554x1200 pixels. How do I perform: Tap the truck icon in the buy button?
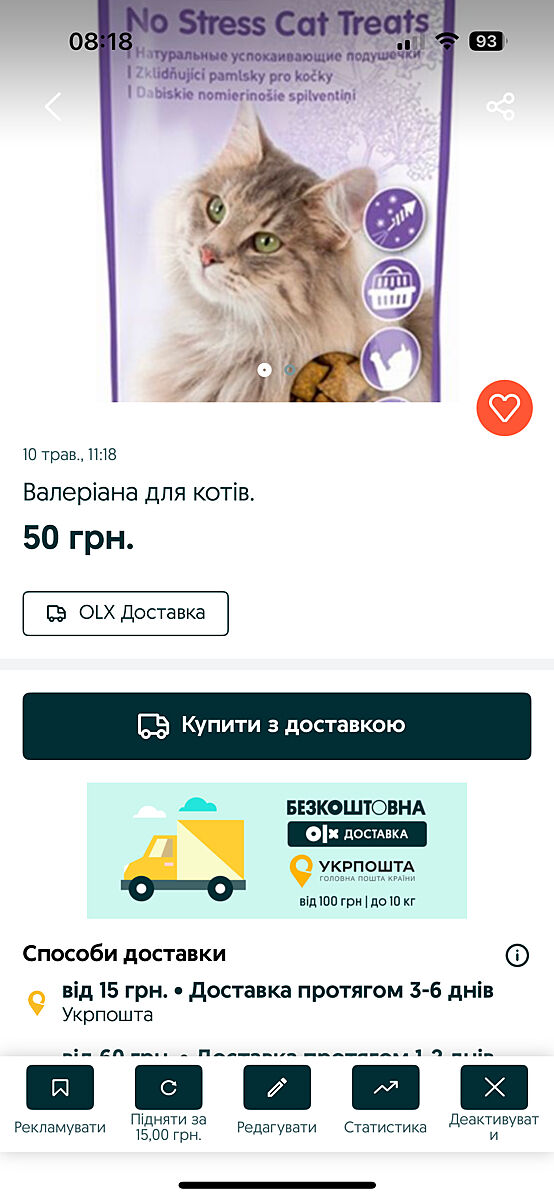(x=153, y=726)
